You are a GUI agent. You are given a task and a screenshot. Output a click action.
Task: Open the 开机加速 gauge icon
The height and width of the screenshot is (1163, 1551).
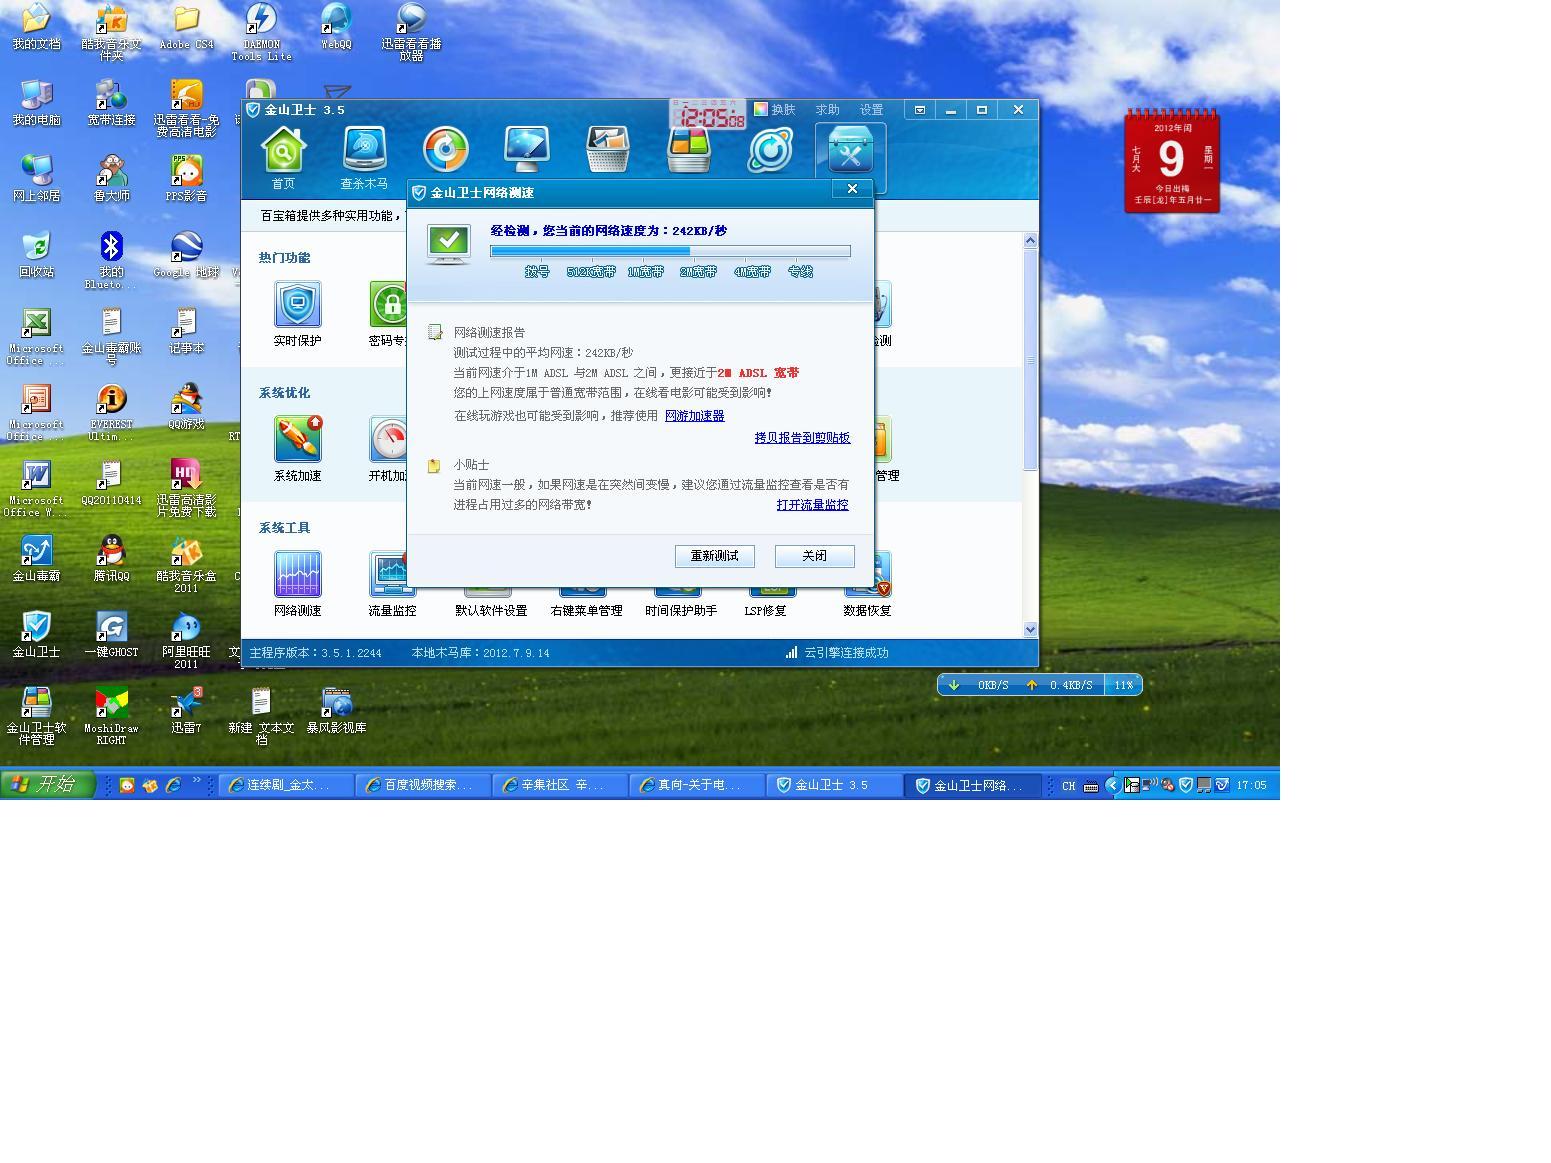pyautogui.click(x=388, y=439)
